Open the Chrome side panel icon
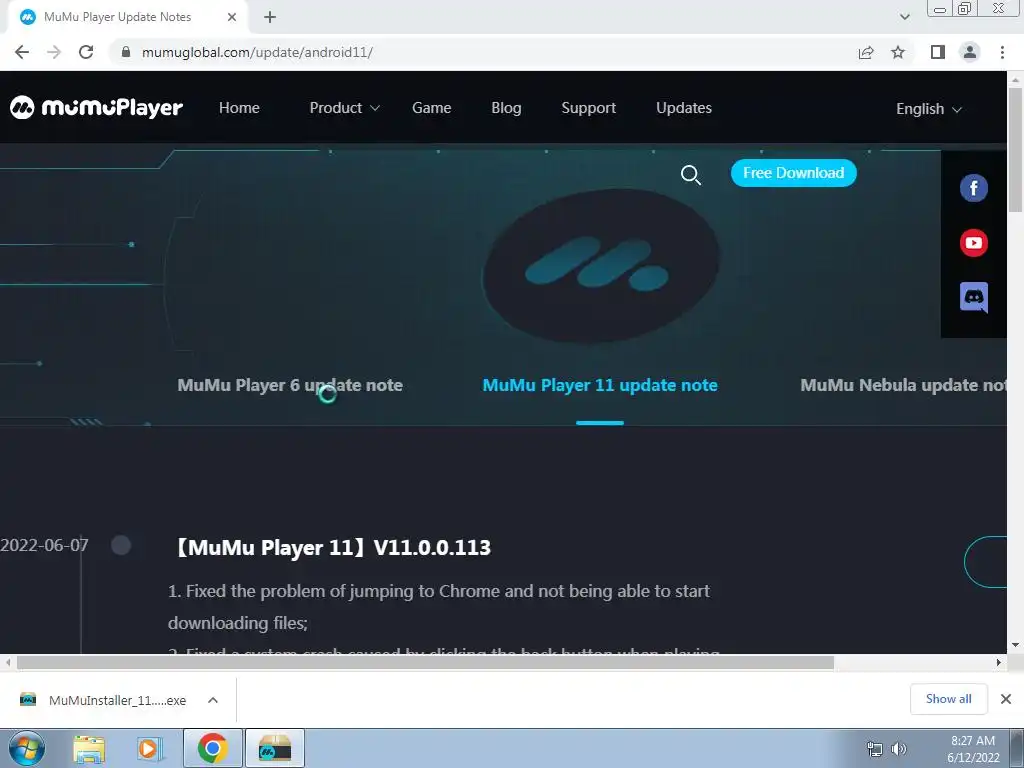This screenshot has width=1024, height=768. tap(938, 52)
